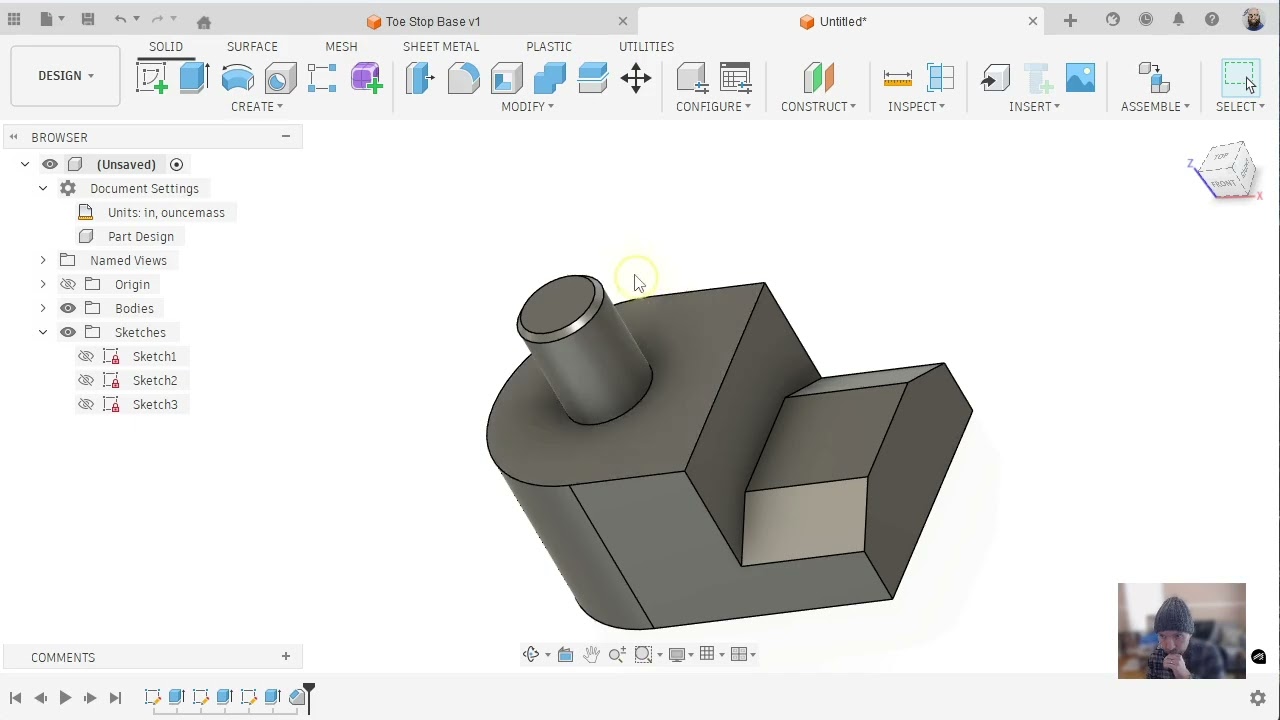Switch to the MESH tab
The height and width of the screenshot is (720, 1280).
(x=341, y=46)
